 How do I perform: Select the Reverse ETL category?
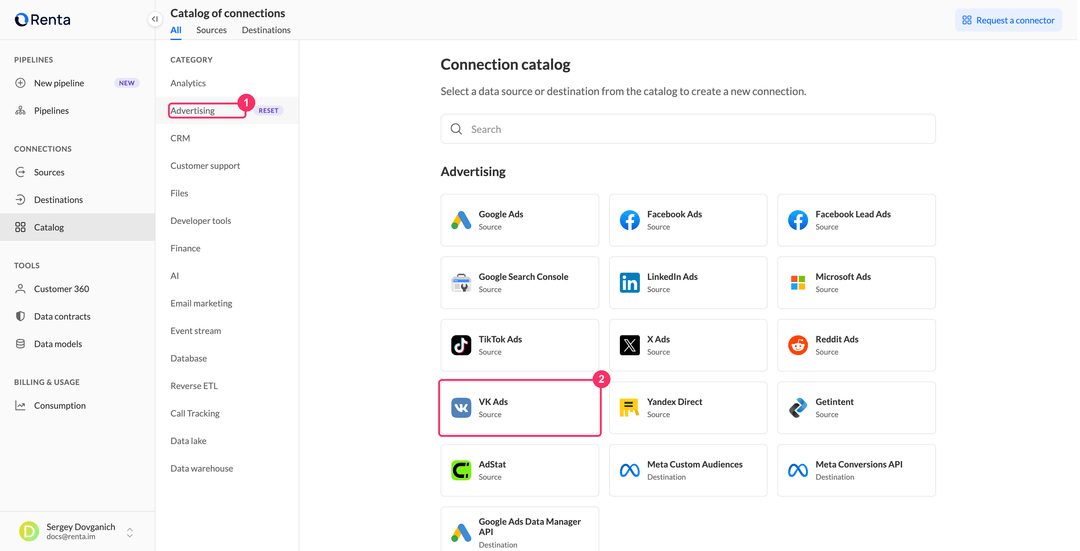click(194, 386)
